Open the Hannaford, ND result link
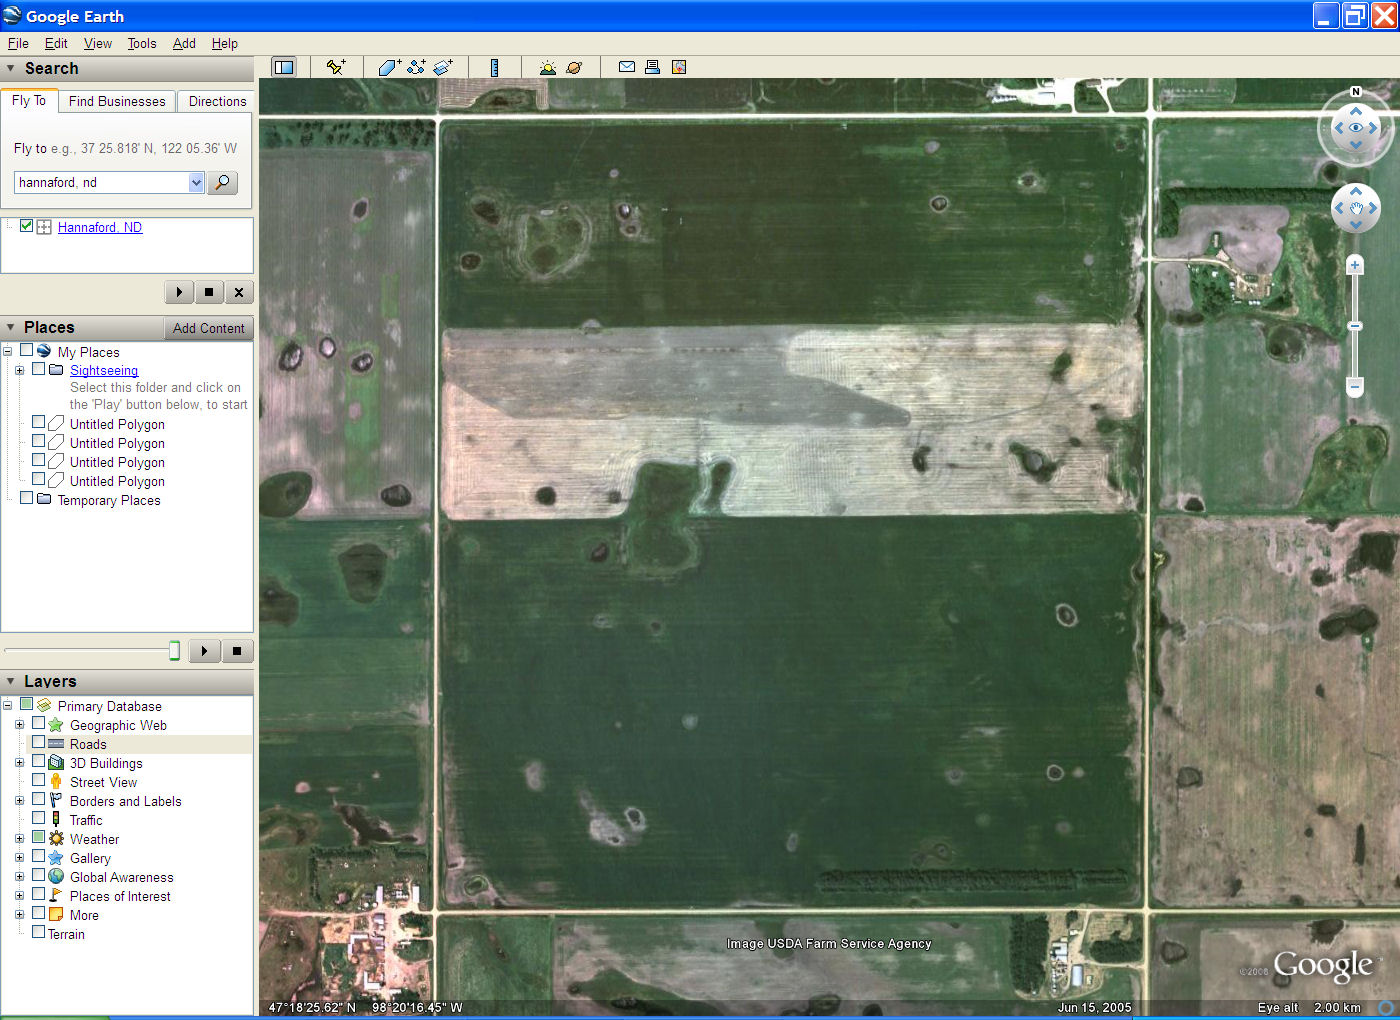Screen dimensions: 1400x1020 tap(100, 227)
